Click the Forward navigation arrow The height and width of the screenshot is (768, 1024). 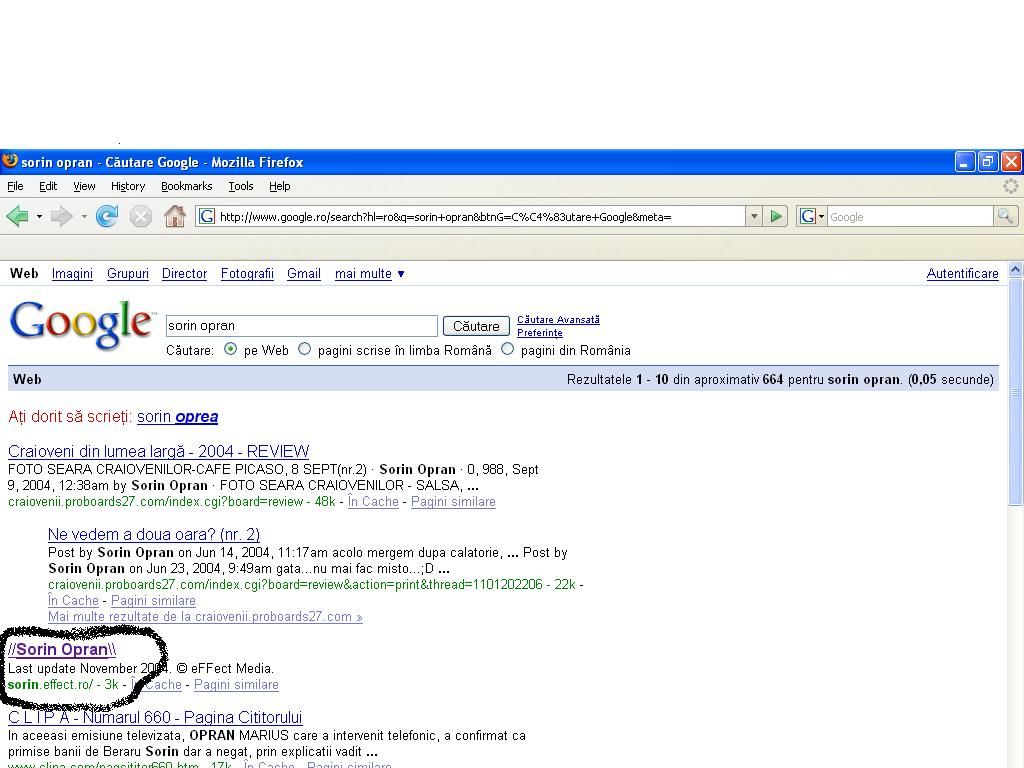(x=62, y=216)
